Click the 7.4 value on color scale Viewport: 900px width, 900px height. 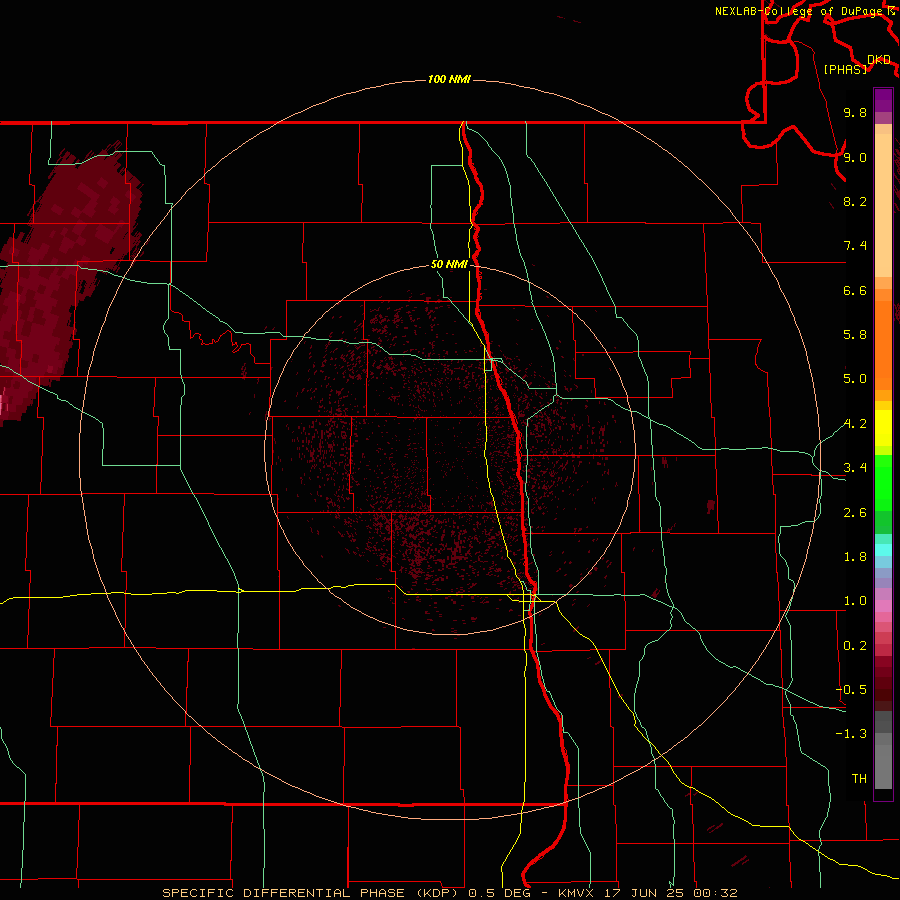pyautogui.click(x=855, y=246)
